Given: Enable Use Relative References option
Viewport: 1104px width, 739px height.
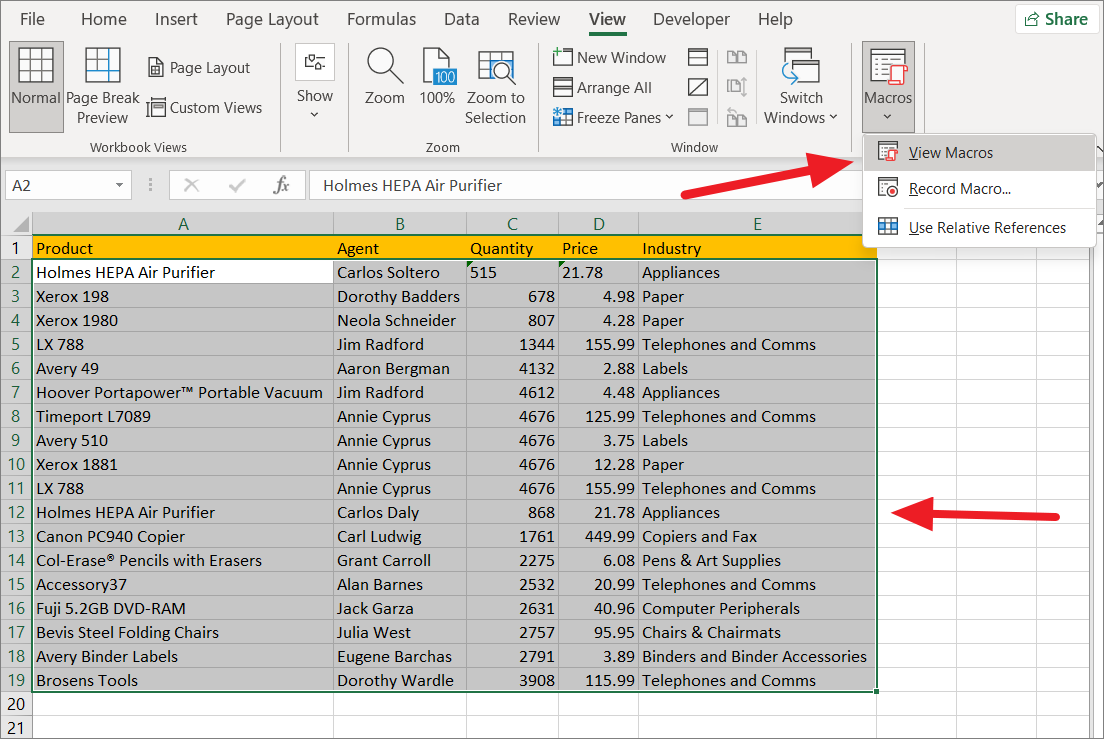Looking at the screenshot, I should pos(986,228).
